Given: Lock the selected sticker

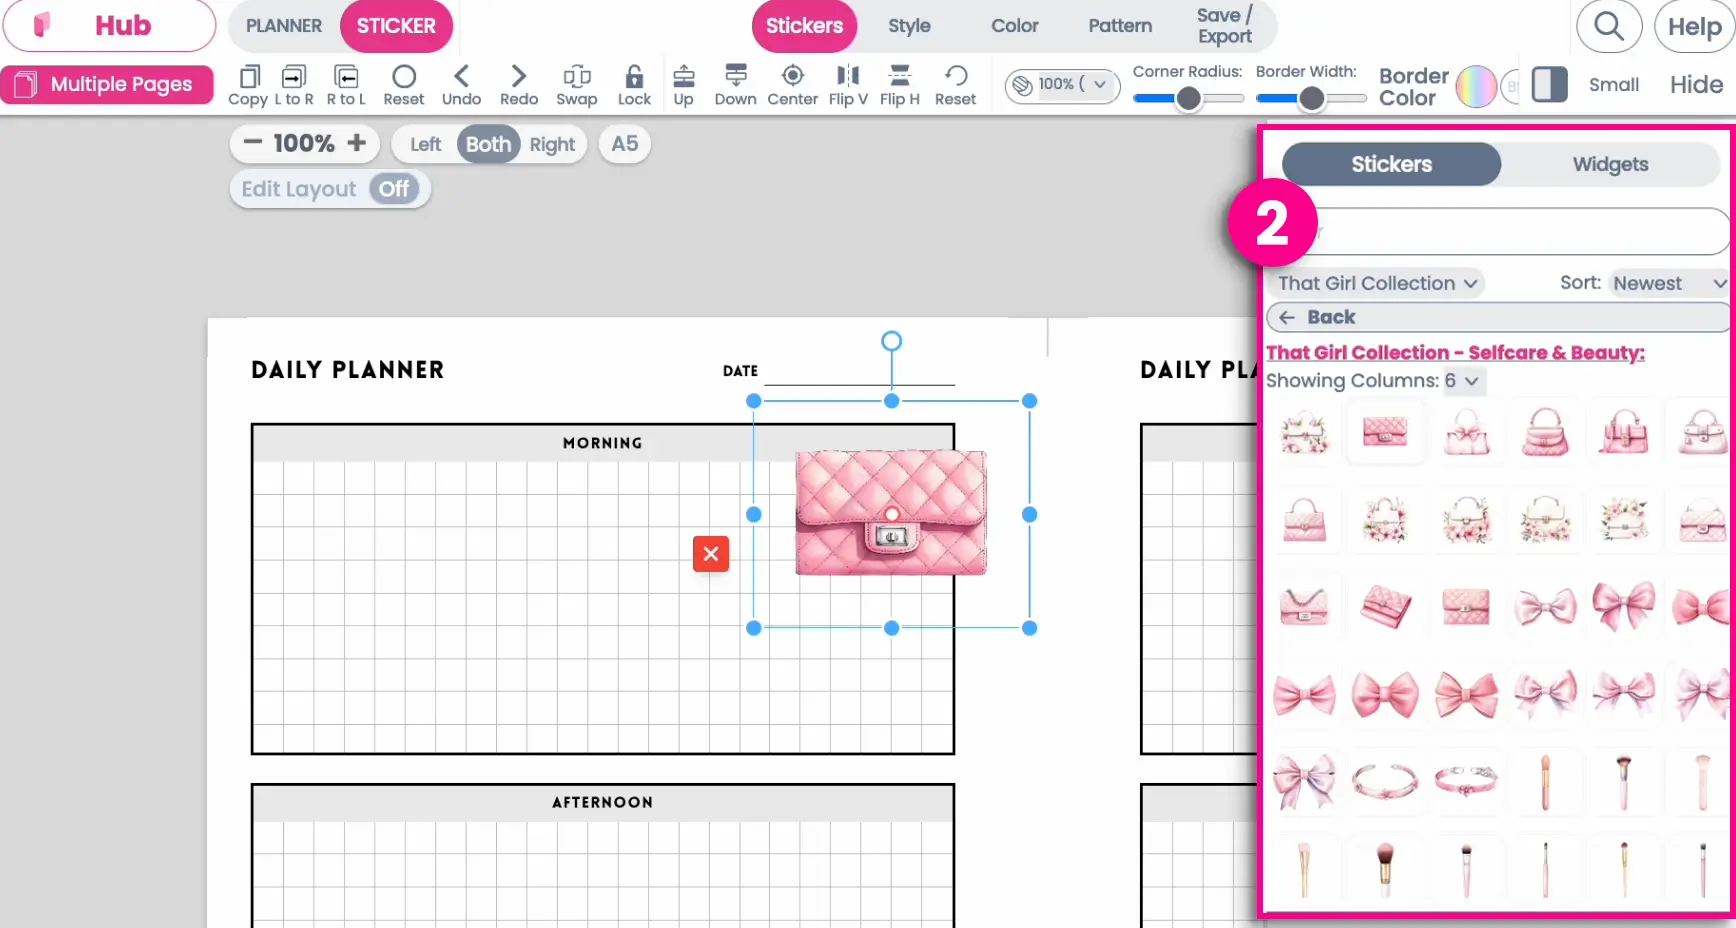Looking at the screenshot, I should pos(634,85).
